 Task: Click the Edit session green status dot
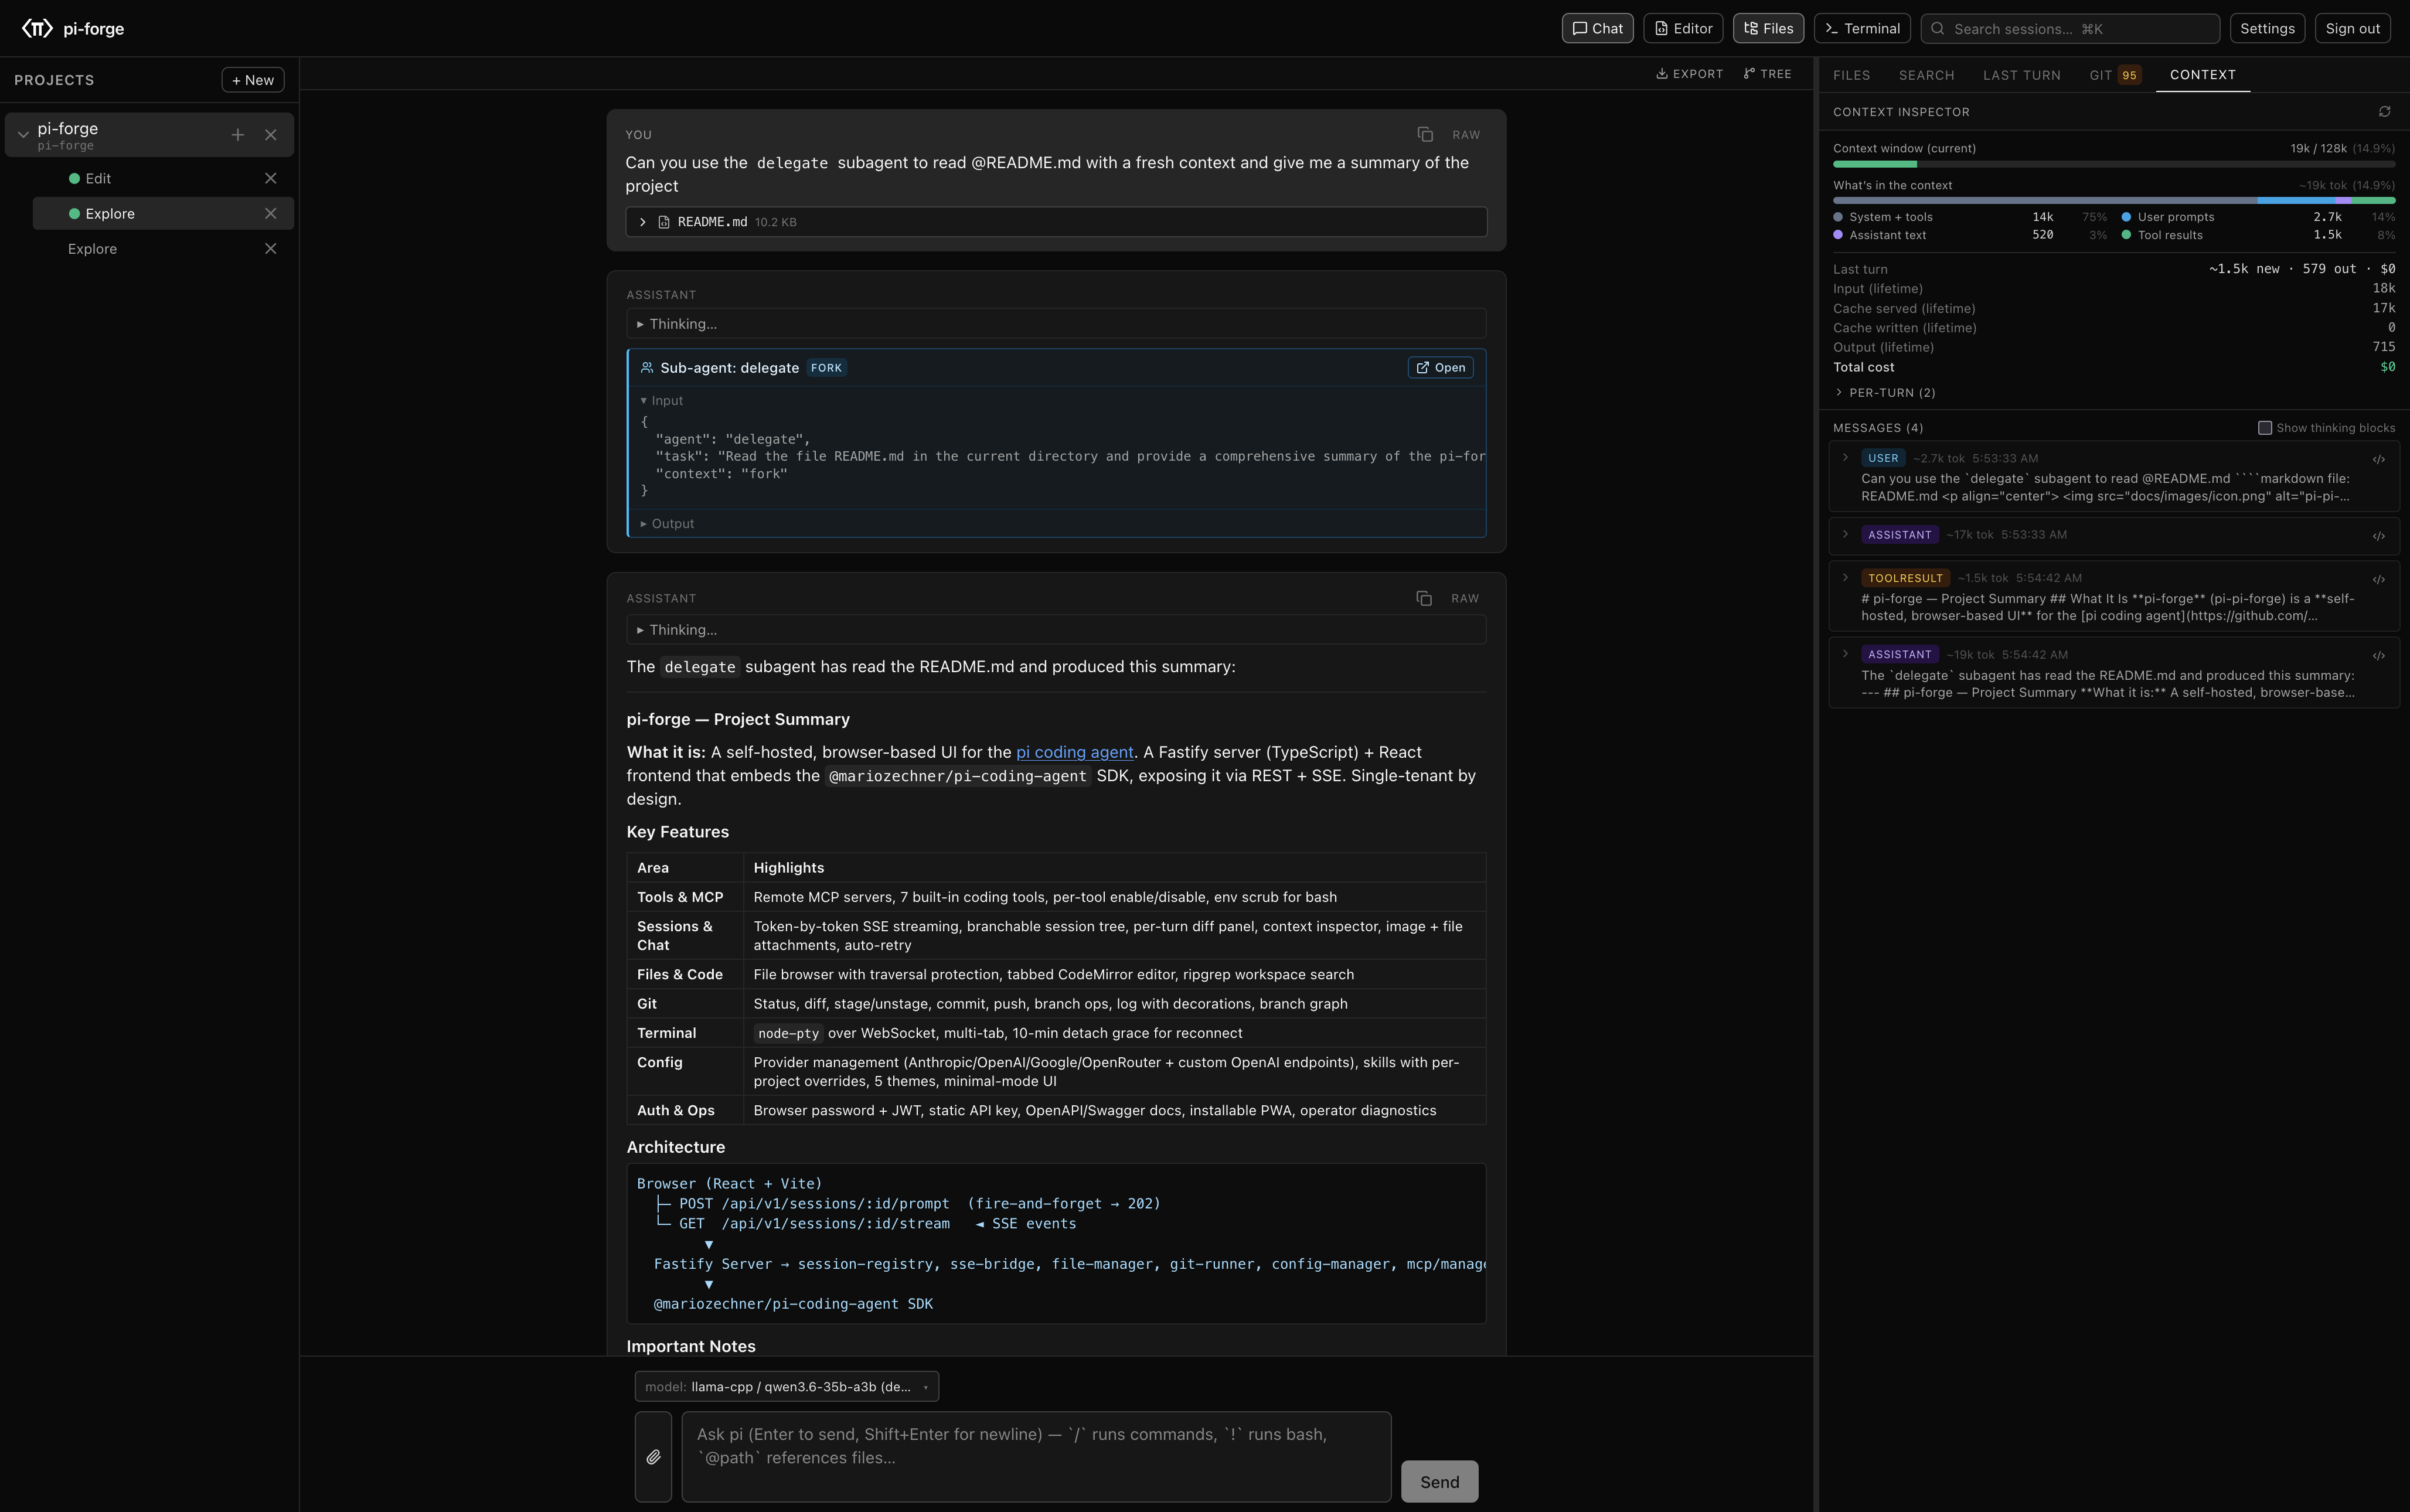(x=74, y=178)
